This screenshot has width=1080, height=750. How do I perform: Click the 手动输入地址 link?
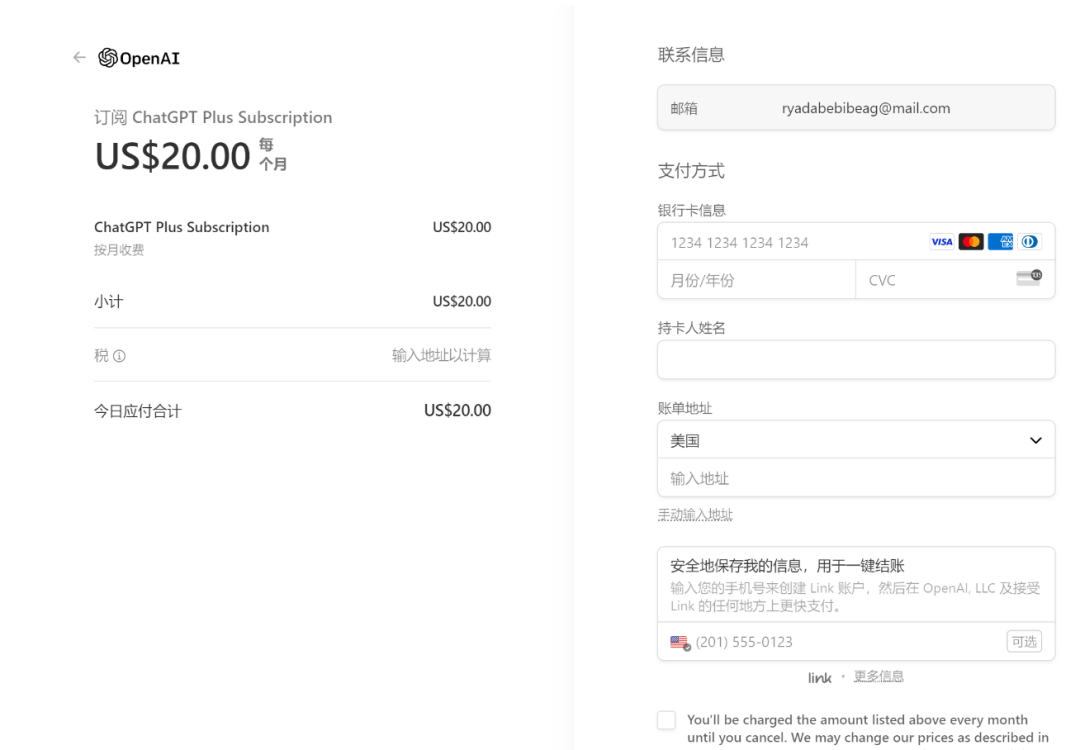point(695,515)
